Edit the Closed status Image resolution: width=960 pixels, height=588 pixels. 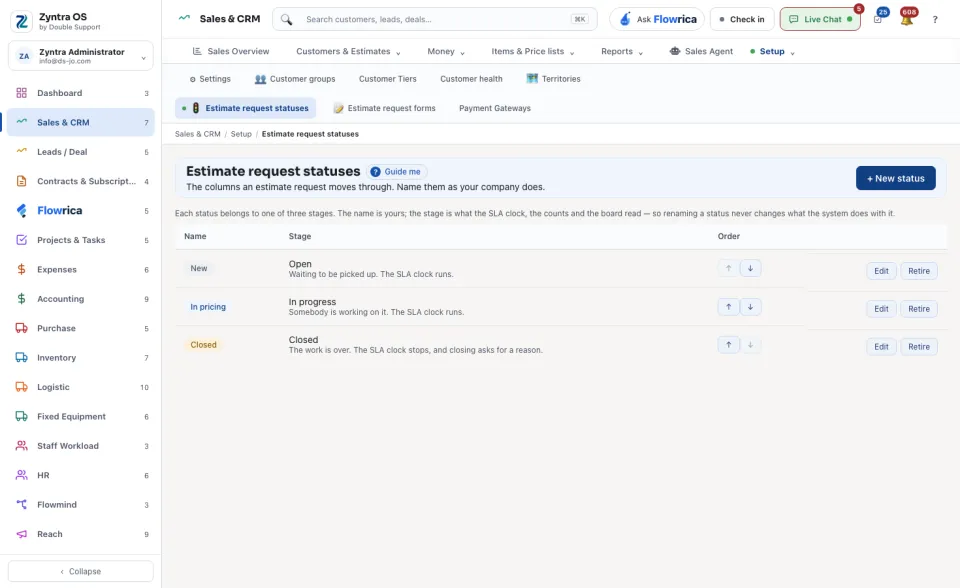pyautogui.click(x=881, y=347)
